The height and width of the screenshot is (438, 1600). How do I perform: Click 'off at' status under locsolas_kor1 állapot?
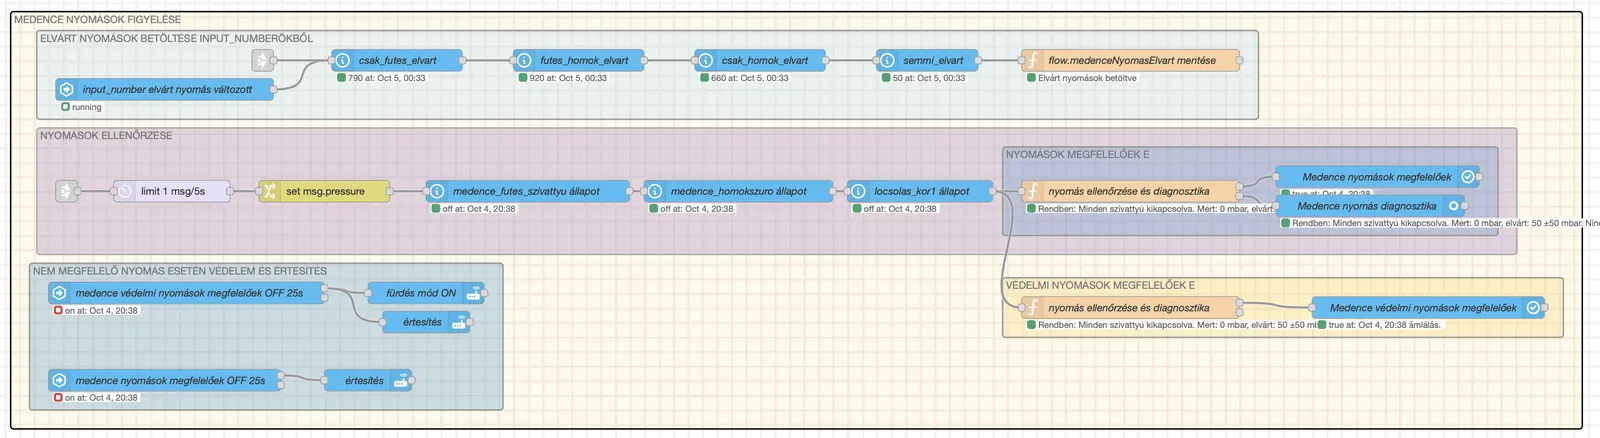[894, 209]
